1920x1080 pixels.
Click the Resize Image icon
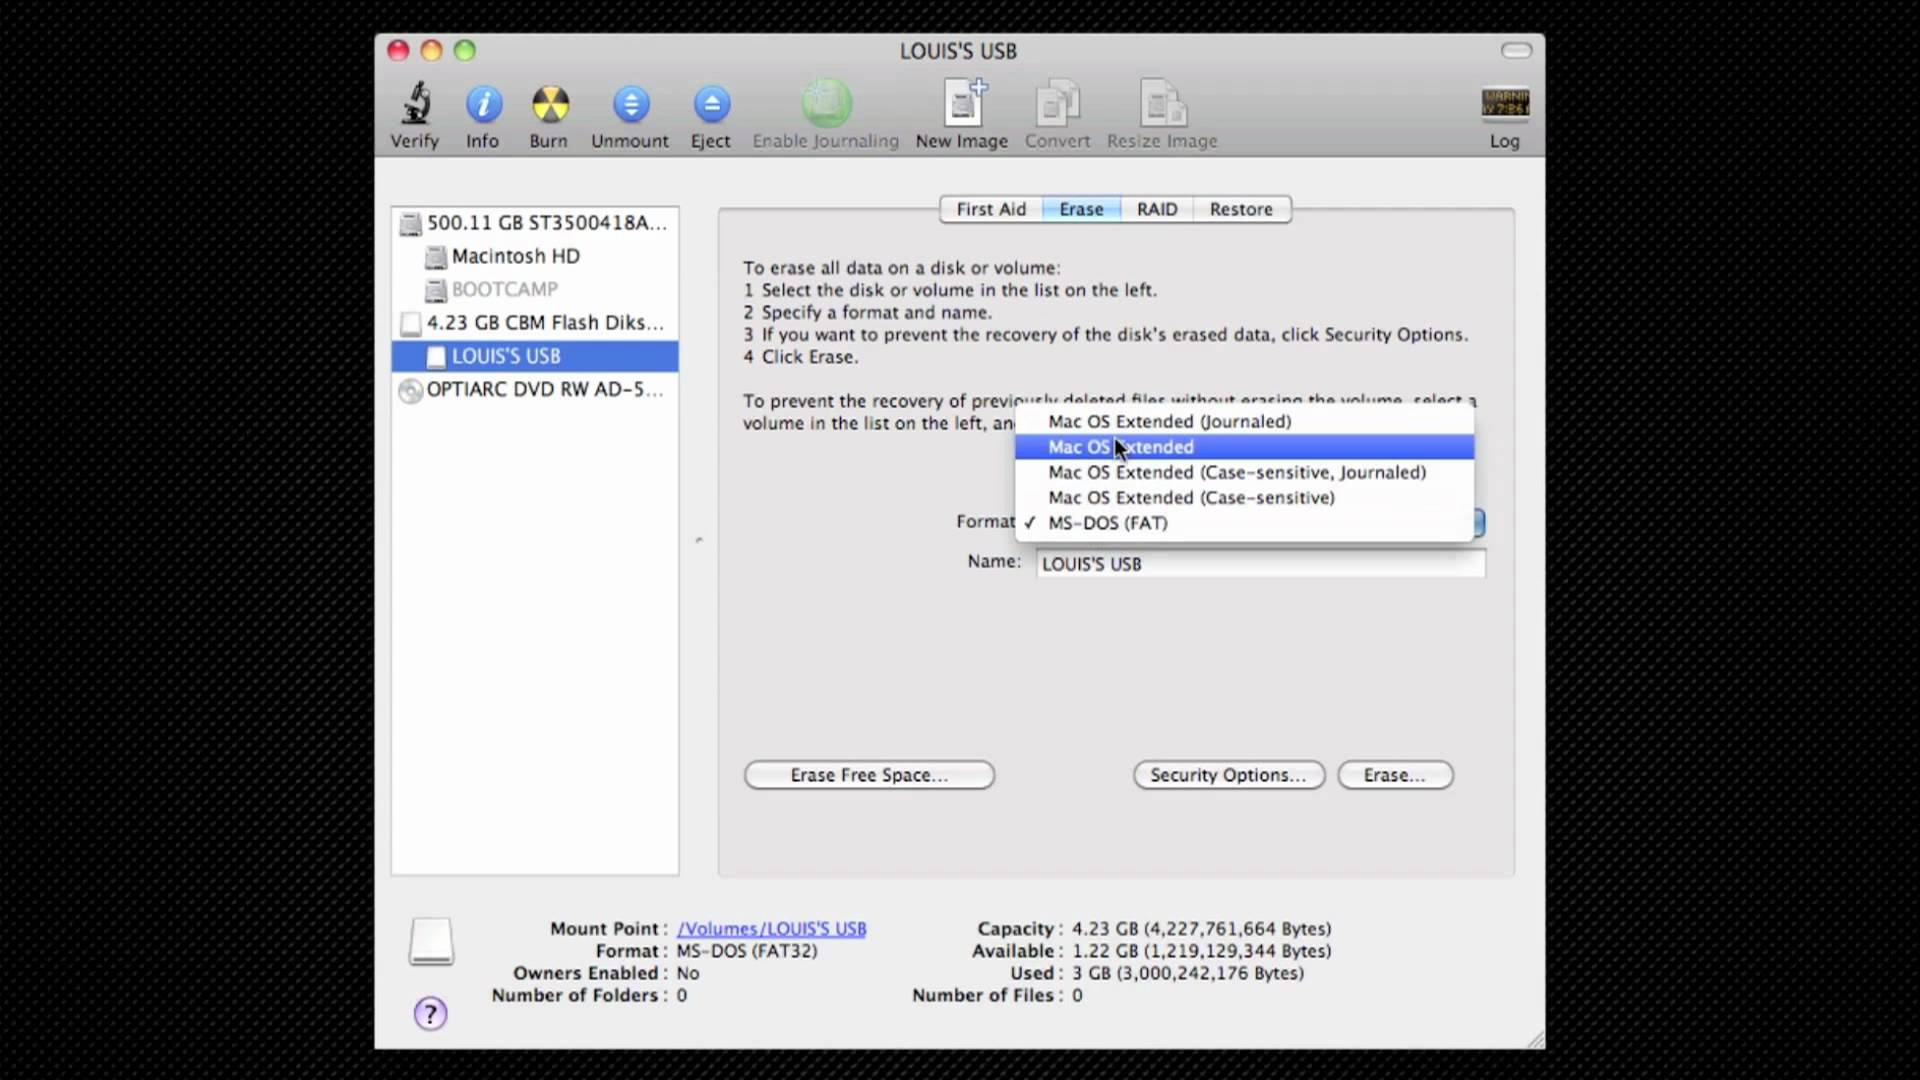(1161, 113)
